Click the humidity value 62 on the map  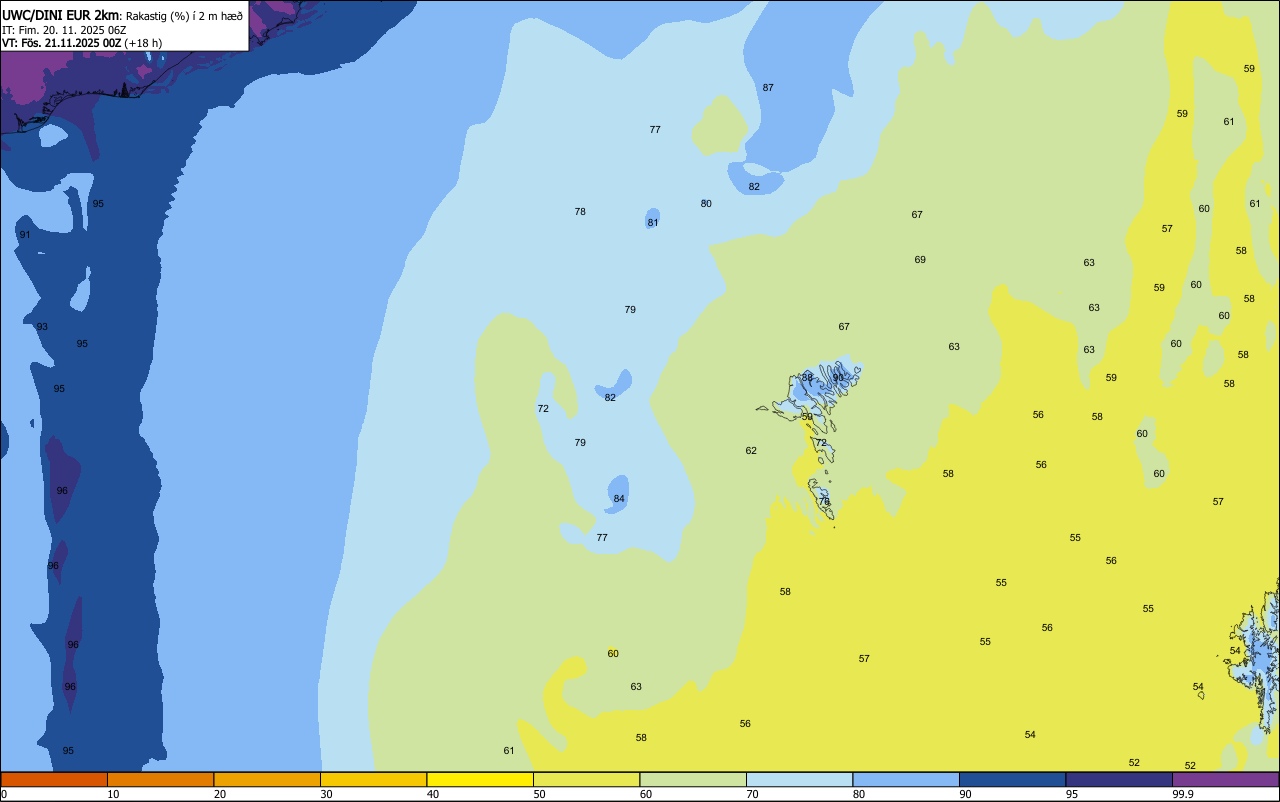[x=751, y=451]
